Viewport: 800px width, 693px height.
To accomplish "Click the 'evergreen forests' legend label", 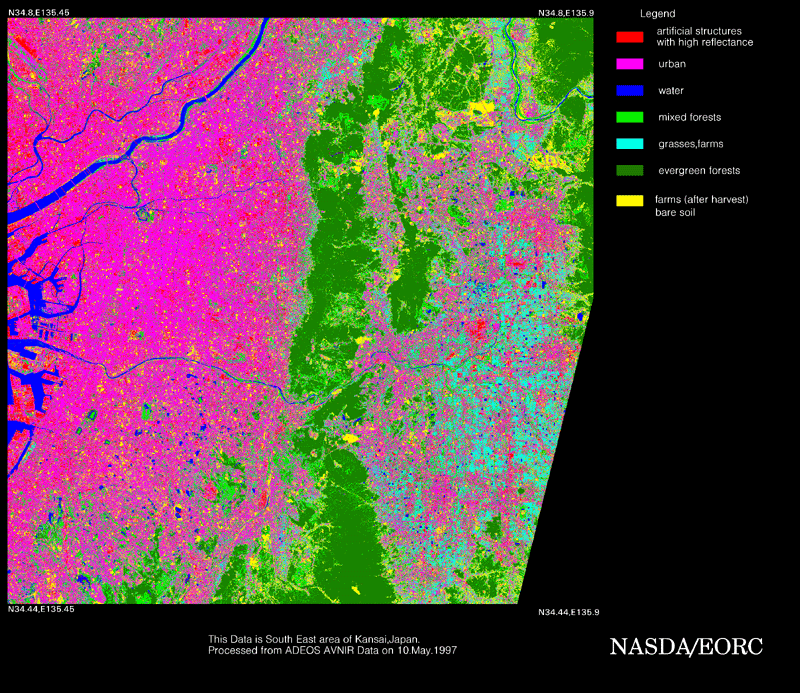I will click(x=699, y=170).
